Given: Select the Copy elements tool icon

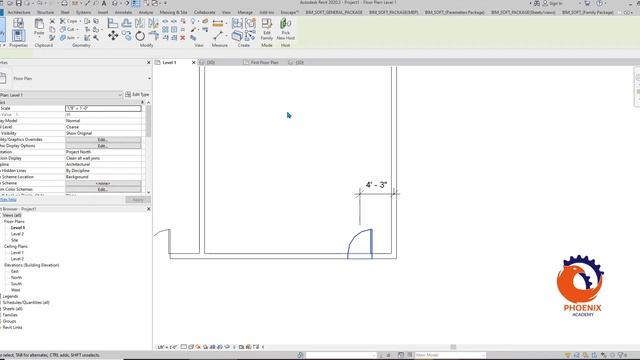Looking at the screenshot, I should coord(127,36).
